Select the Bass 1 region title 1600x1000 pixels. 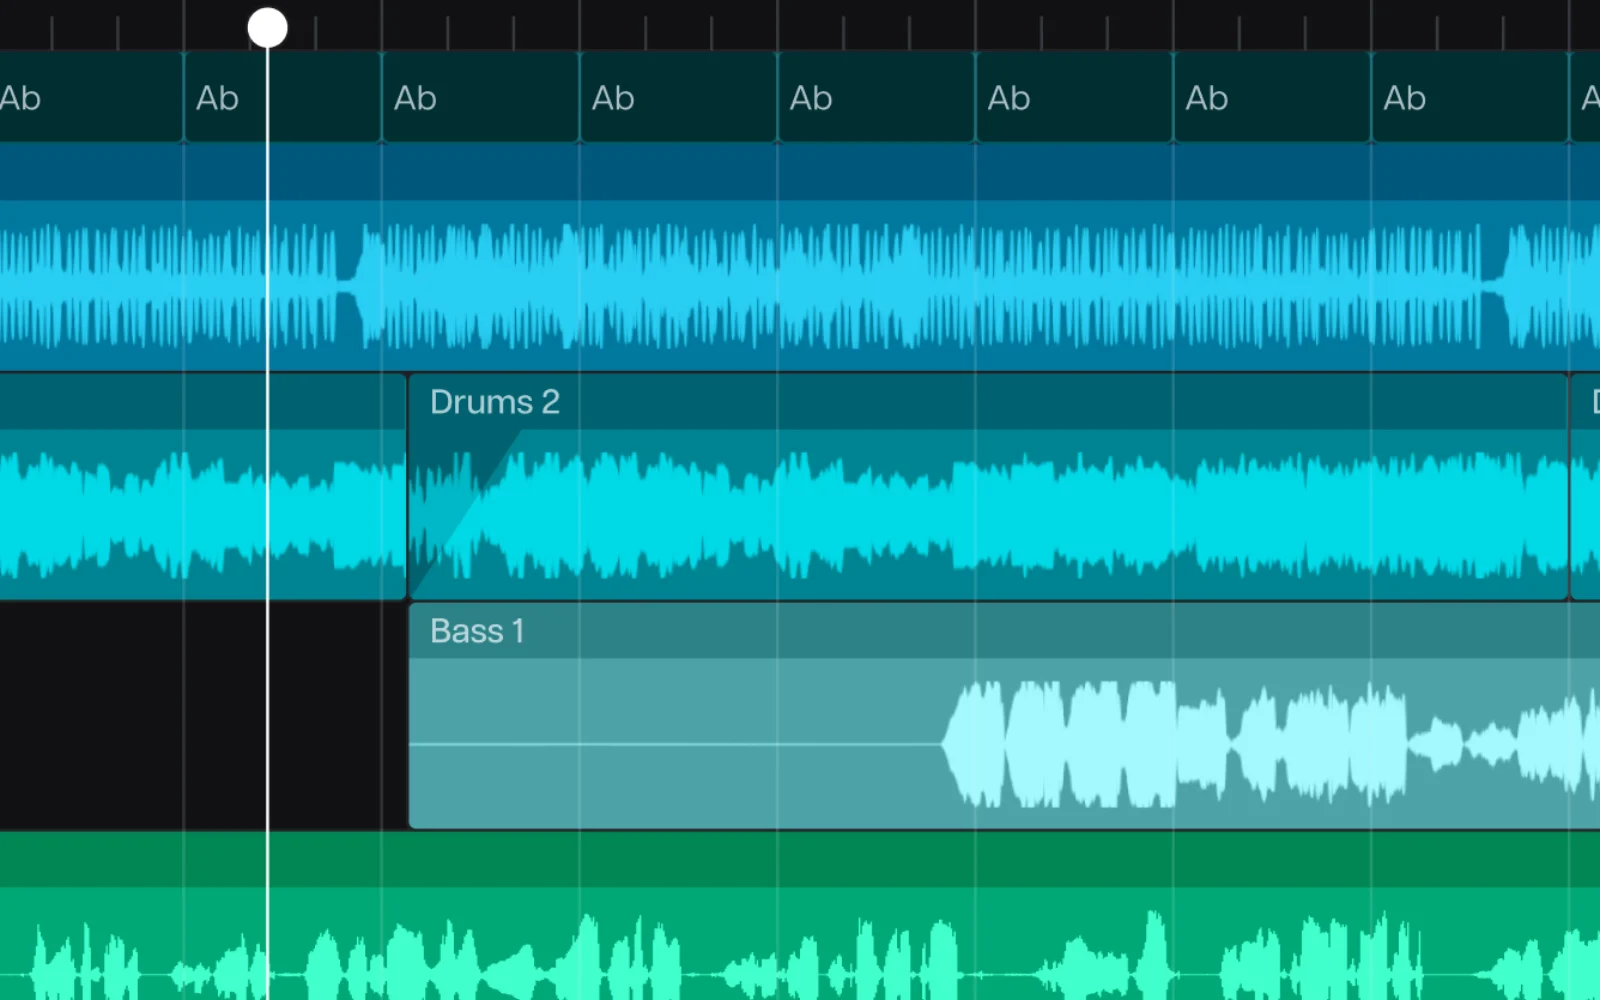(477, 631)
